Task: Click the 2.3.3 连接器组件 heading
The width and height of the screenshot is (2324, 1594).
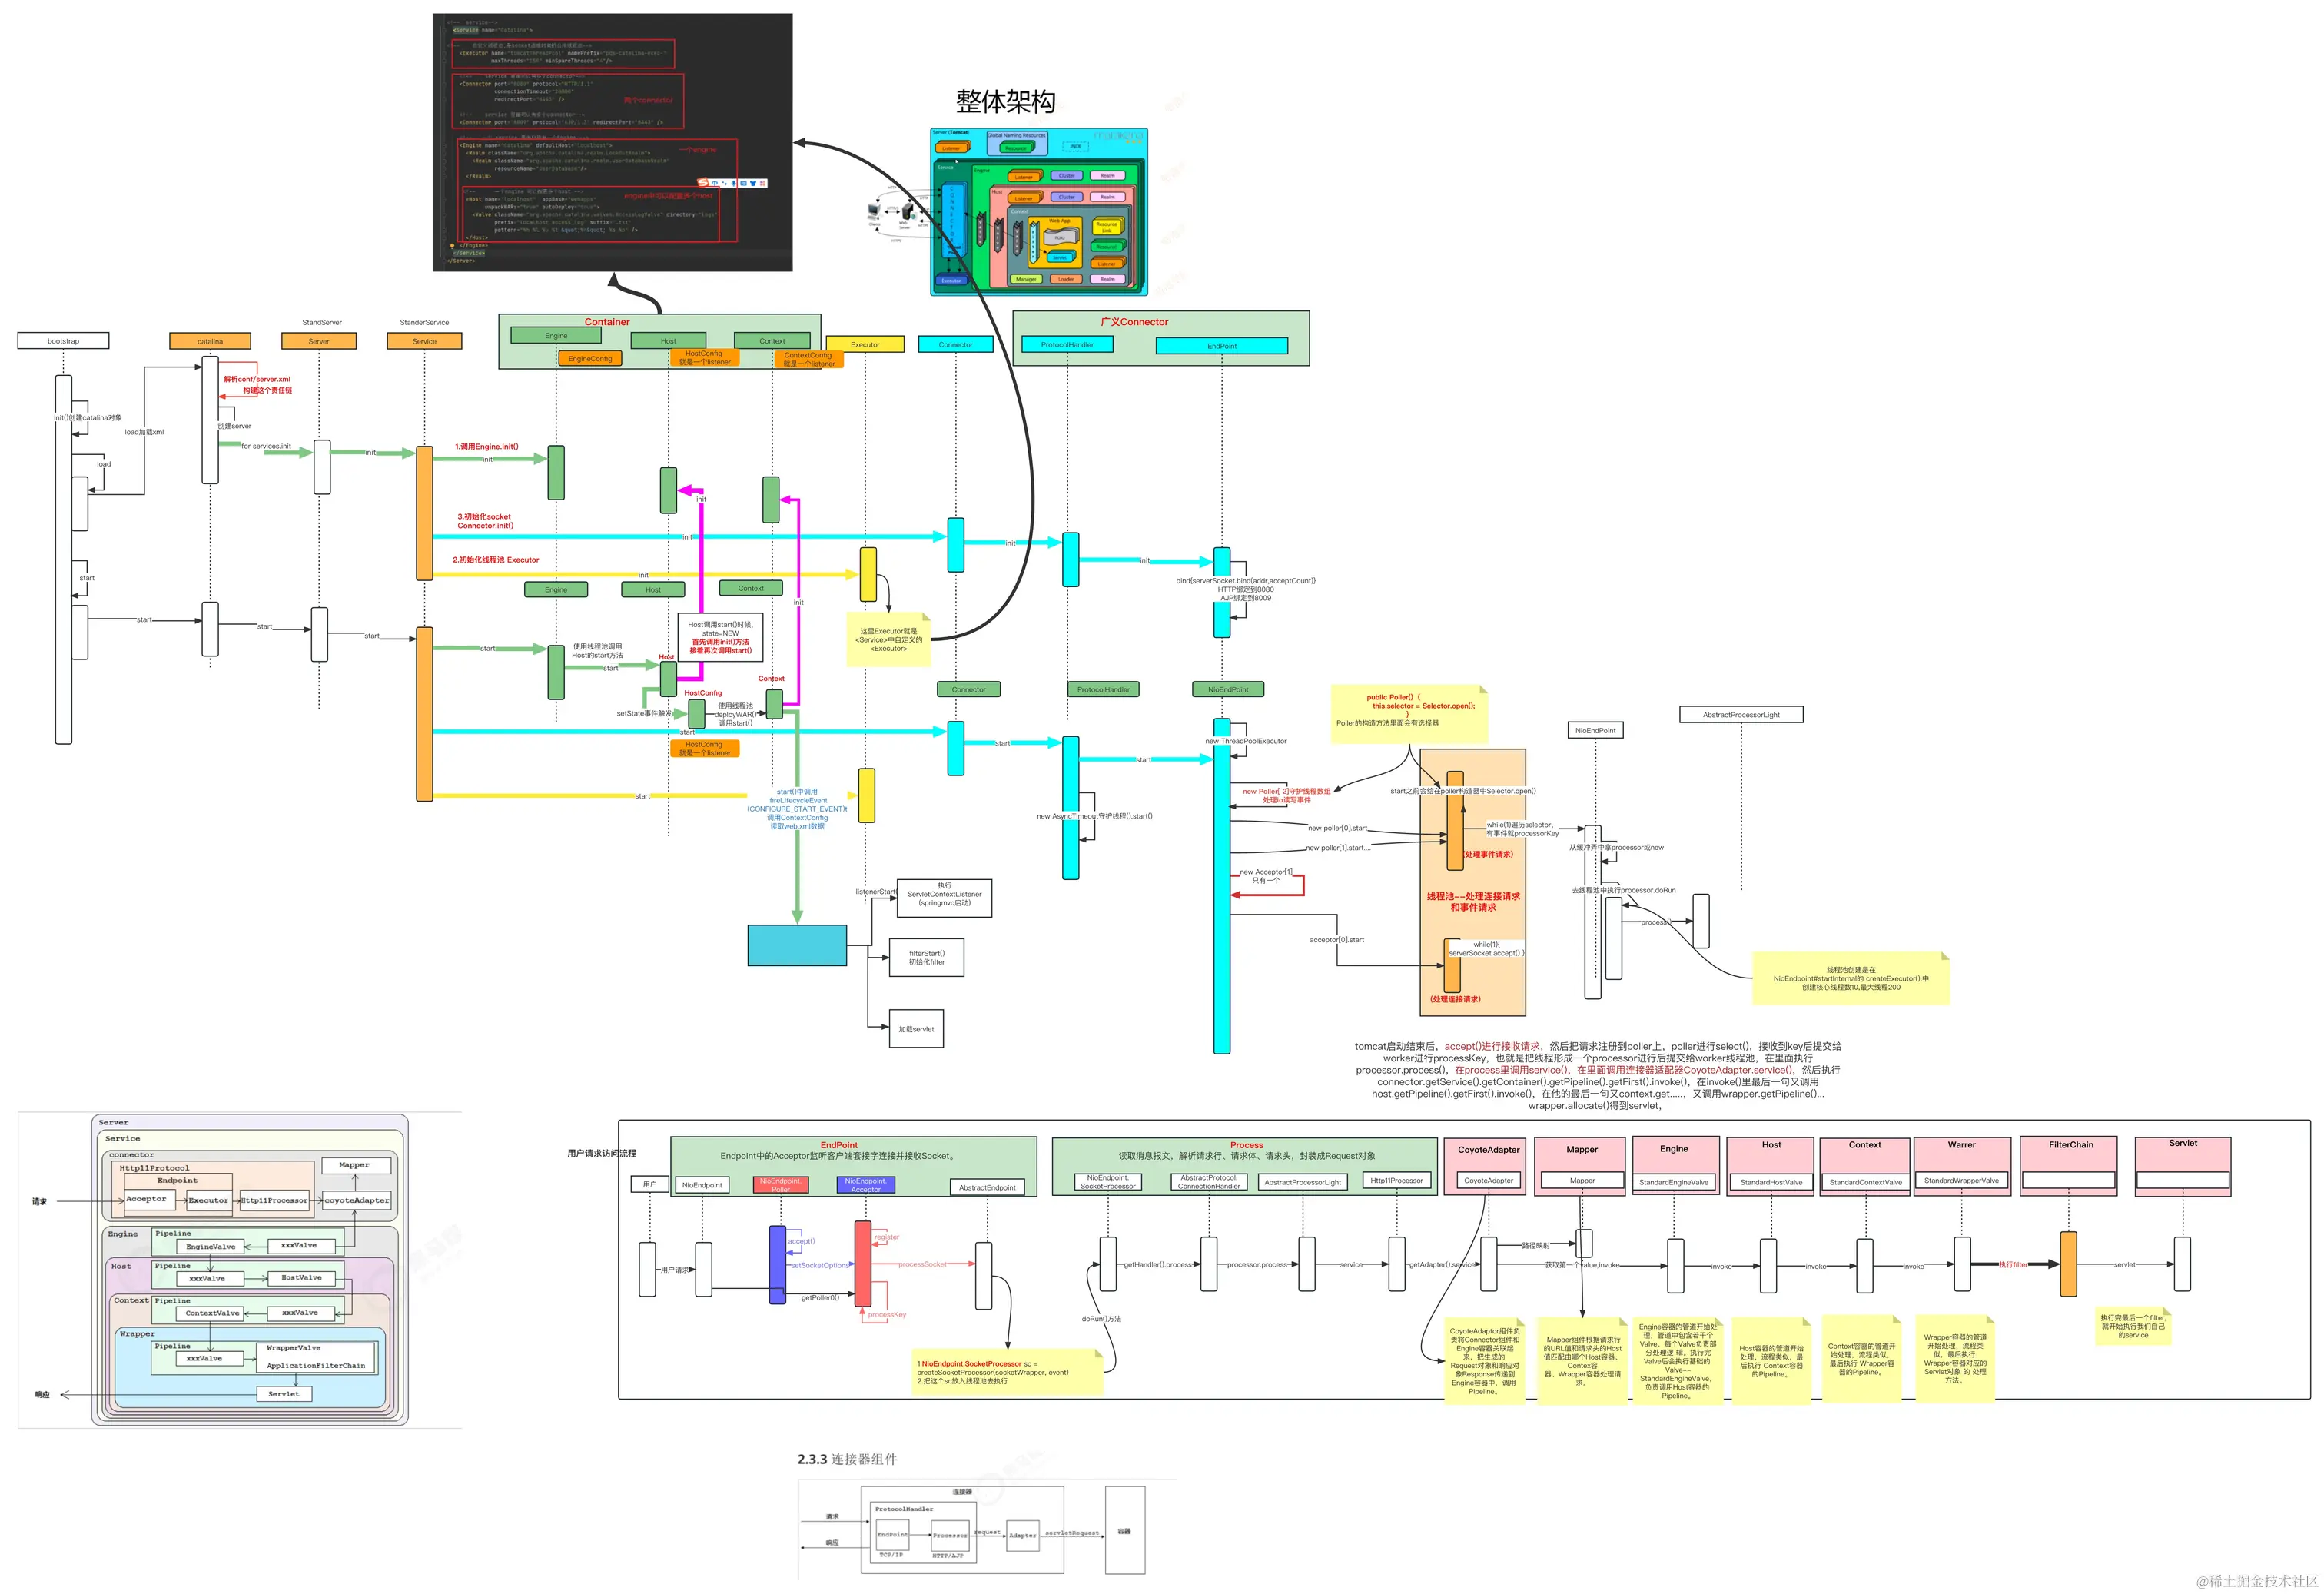Action: pyautogui.click(x=847, y=1459)
